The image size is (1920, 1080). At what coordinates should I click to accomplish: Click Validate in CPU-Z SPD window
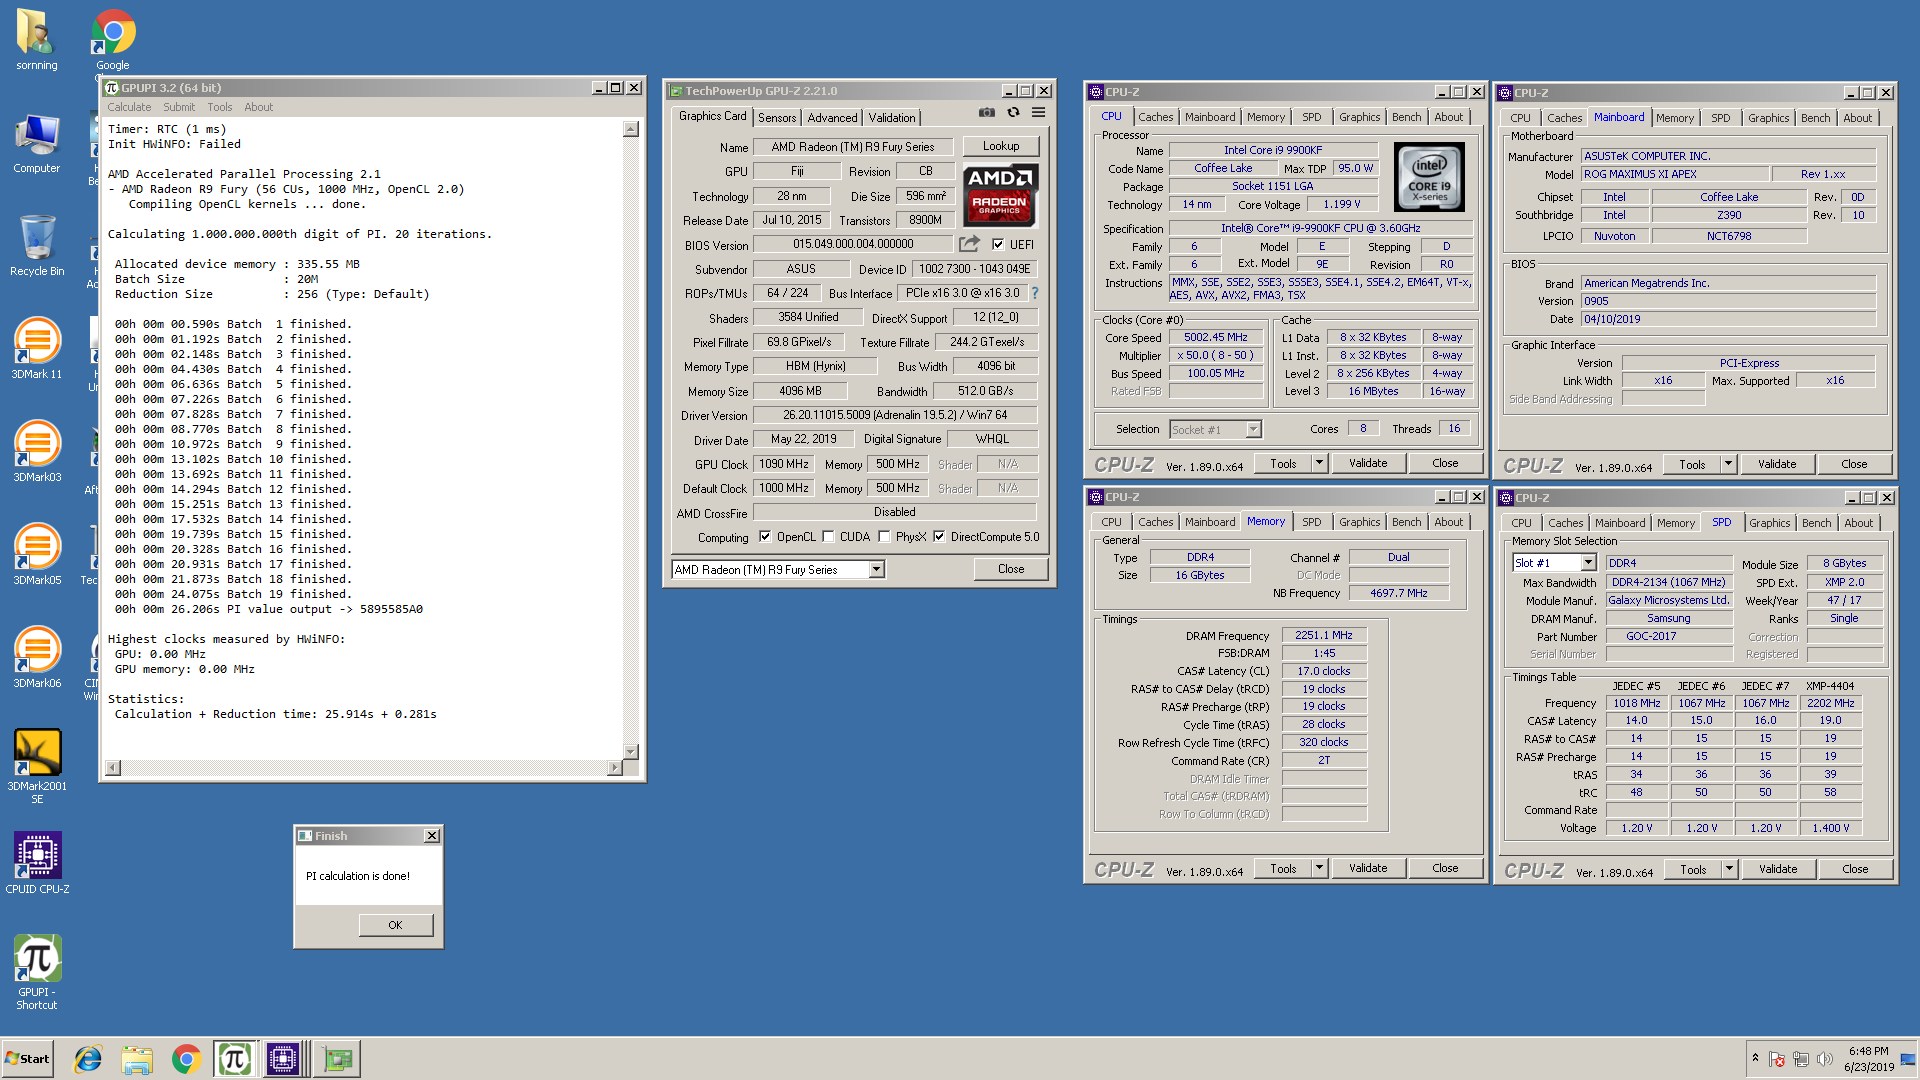tap(1778, 869)
